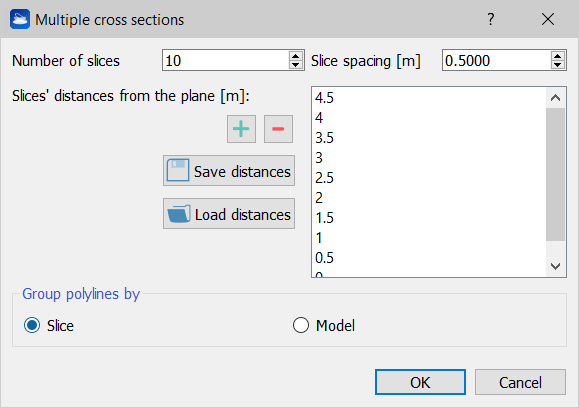Confirm the dialog with the OK button
This screenshot has height=408, width=579.
pyautogui.click(x=420, y=382)
